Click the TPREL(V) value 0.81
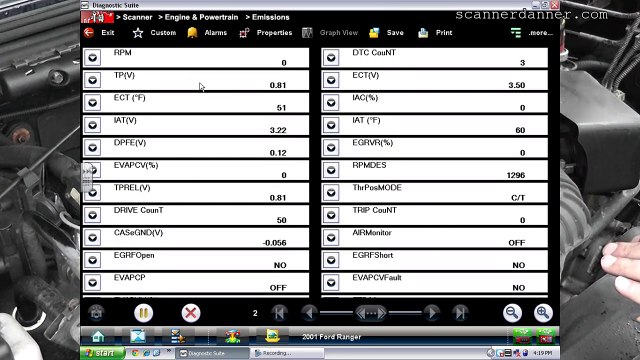Image resolution: width=640 pixels, height=360 pixels. [278, 198]
